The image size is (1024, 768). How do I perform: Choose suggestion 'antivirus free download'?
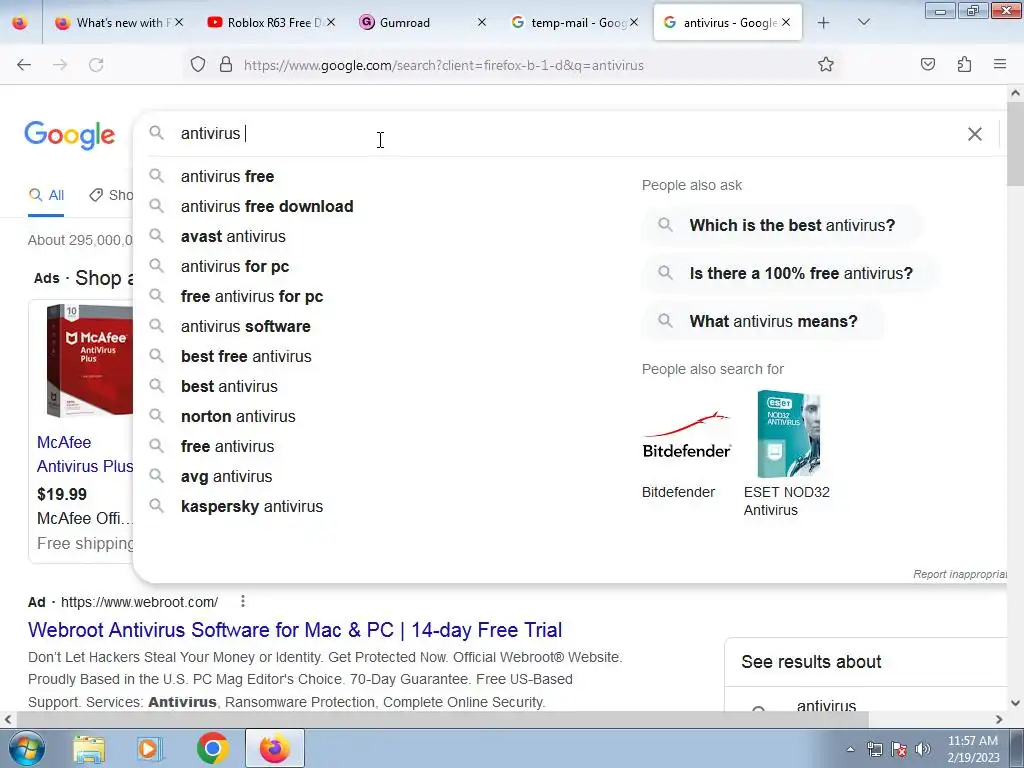(x=267, y=206)
